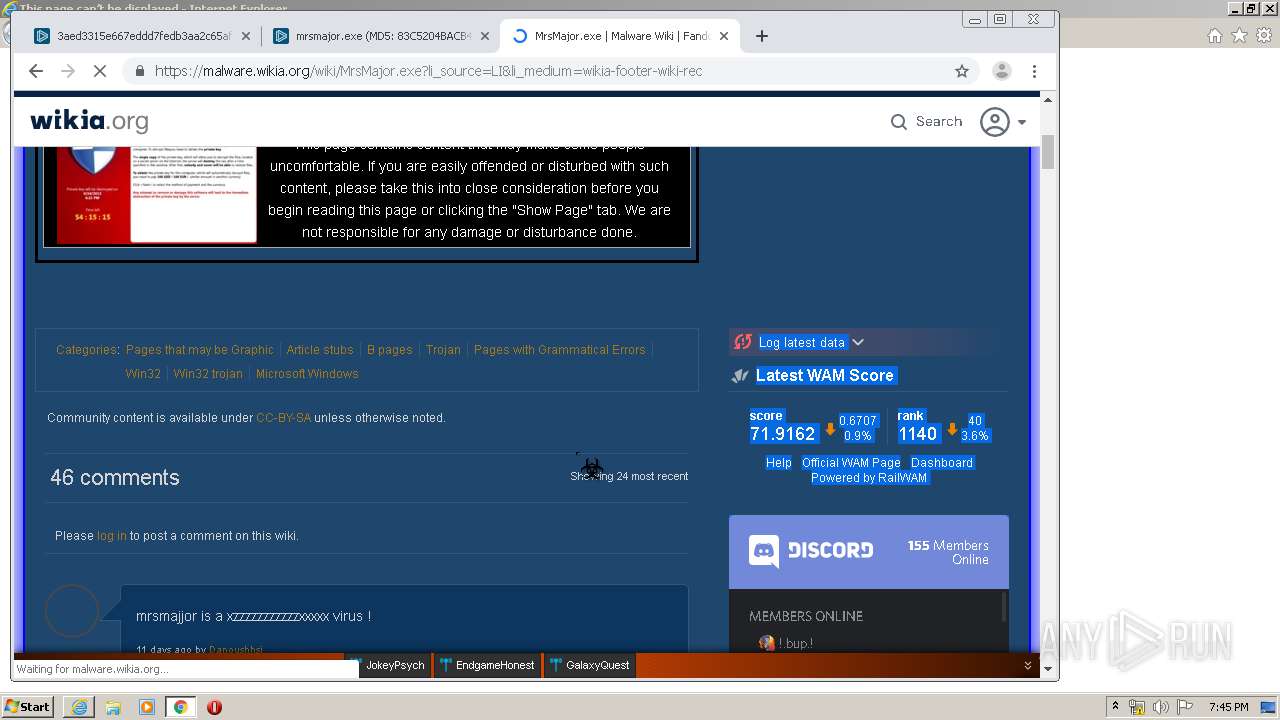Click the log in link to comment
This screenshot has width=1280, height=720.
coord(112,536)
